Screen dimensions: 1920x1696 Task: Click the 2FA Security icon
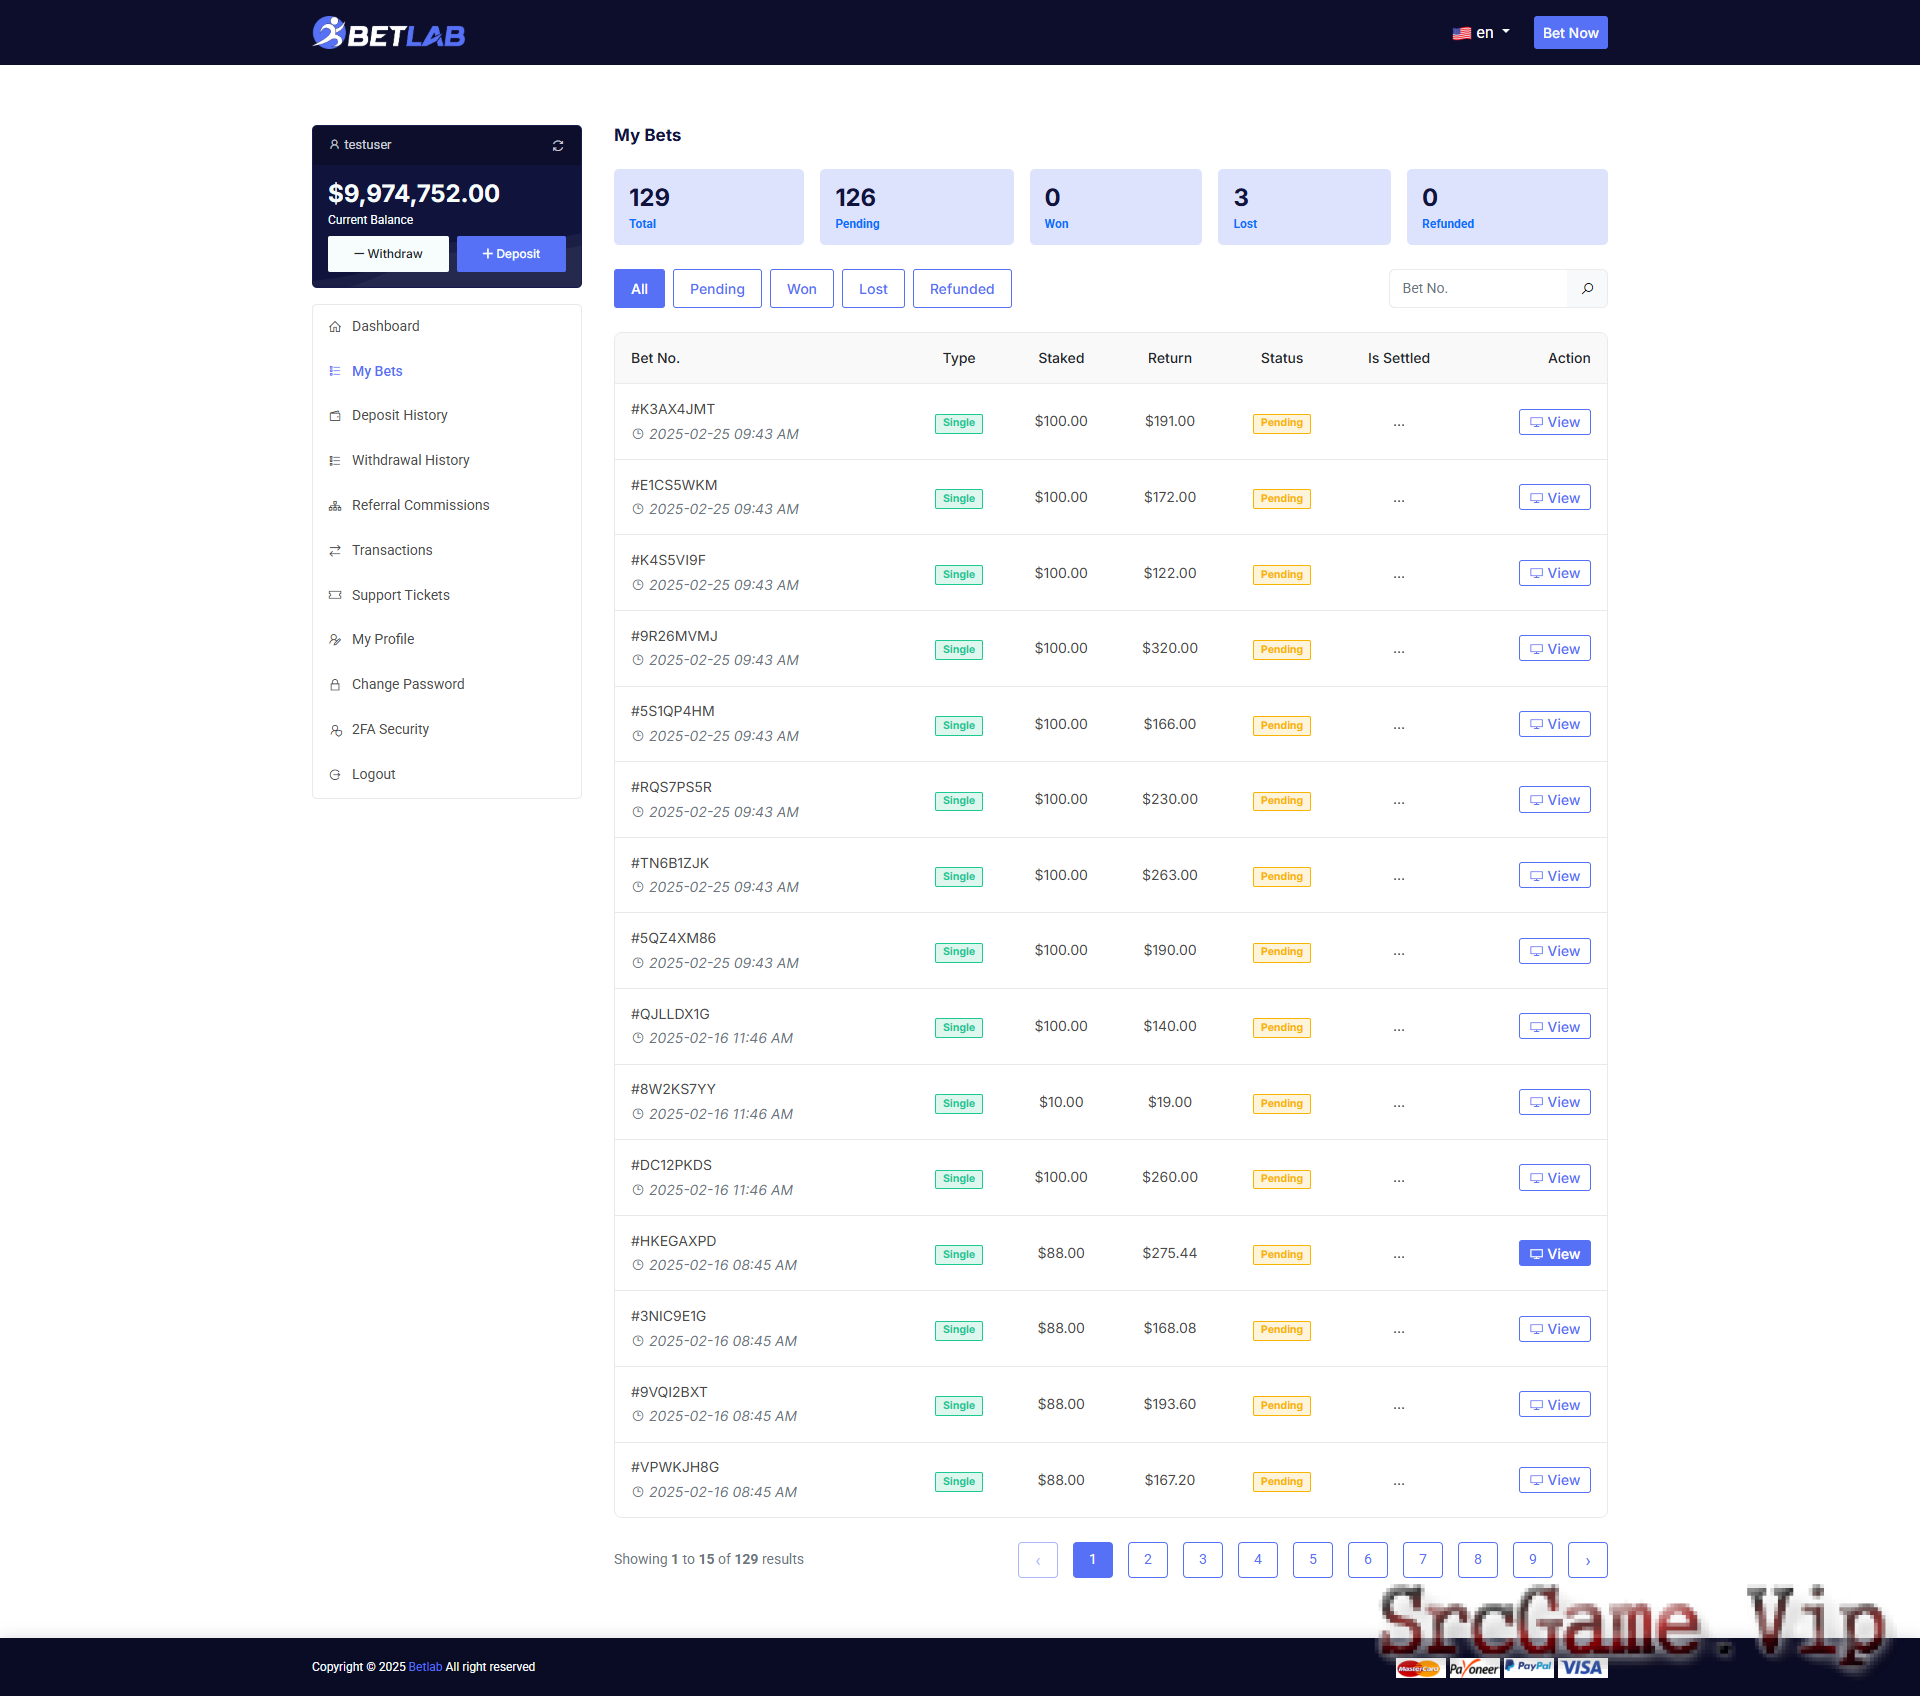pos(335,730)
